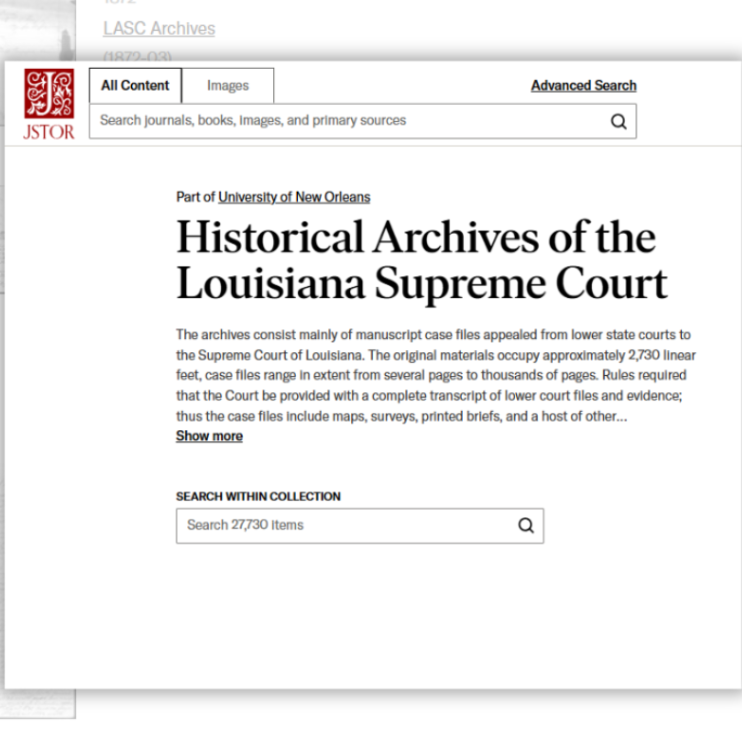Open the LASC Archives link in background page
Image resolution: width=742 pixels, height=742 pixels.
pos(159,28)
